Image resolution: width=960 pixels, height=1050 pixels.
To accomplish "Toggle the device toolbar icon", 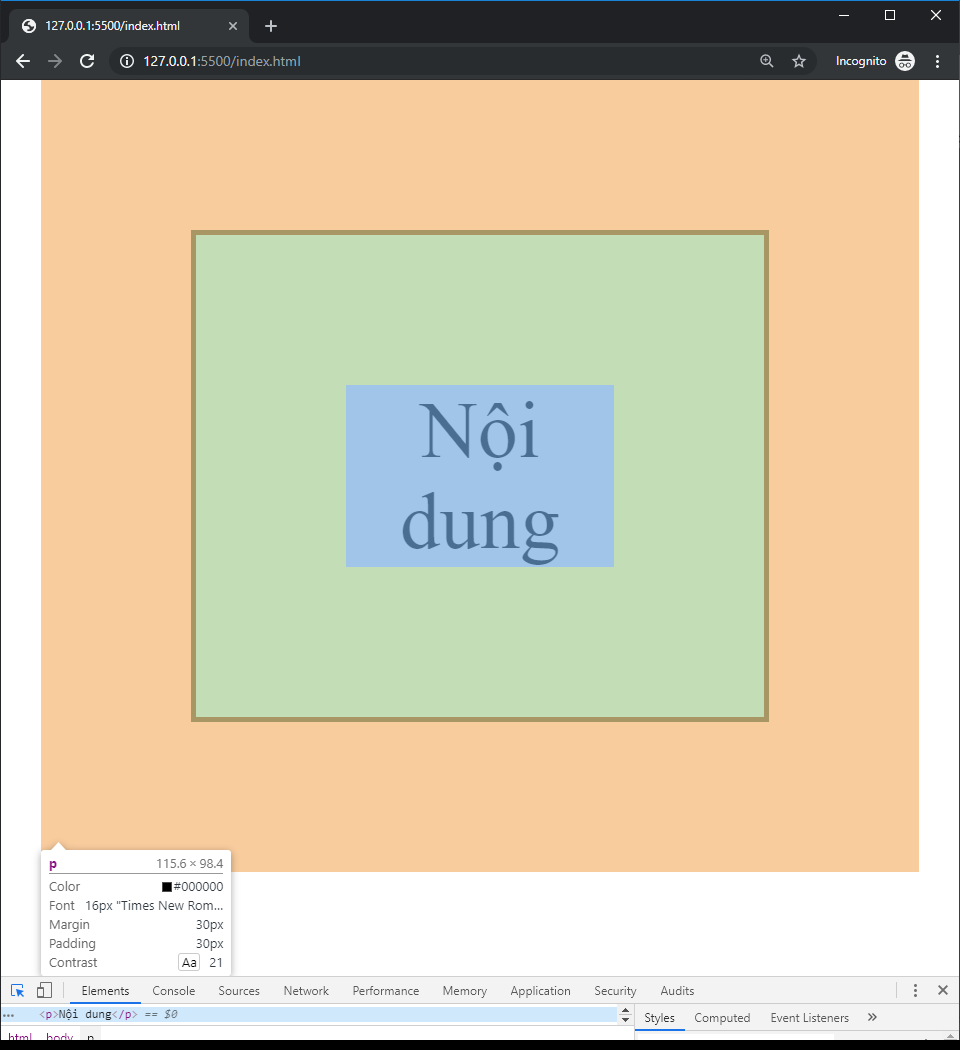I will pyautogui.click(x=44, y=991).
